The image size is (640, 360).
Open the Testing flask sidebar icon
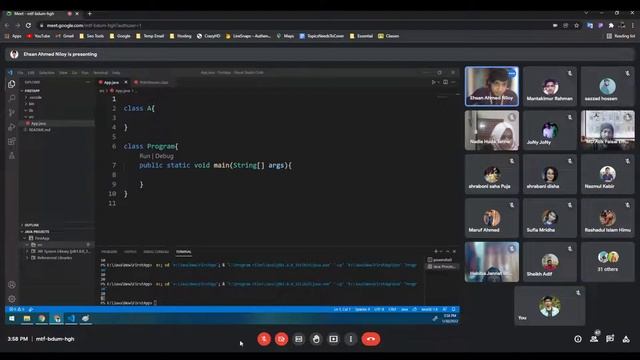(x=12, y=156)
